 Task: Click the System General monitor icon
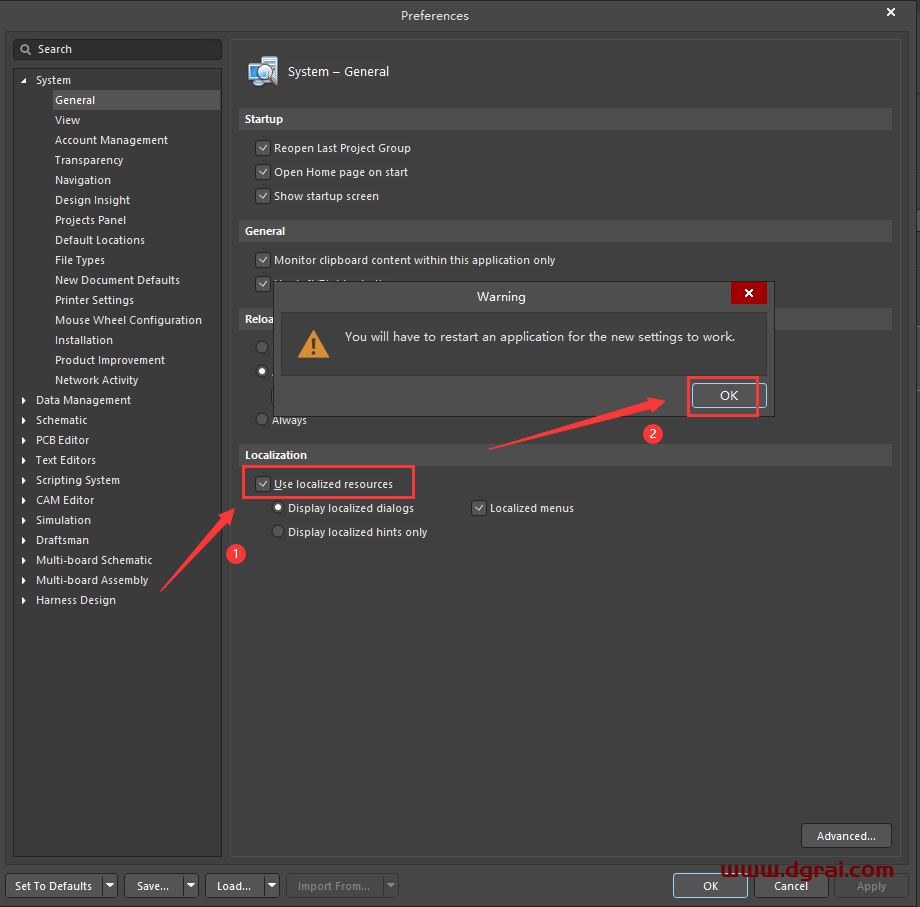(263, 72)
